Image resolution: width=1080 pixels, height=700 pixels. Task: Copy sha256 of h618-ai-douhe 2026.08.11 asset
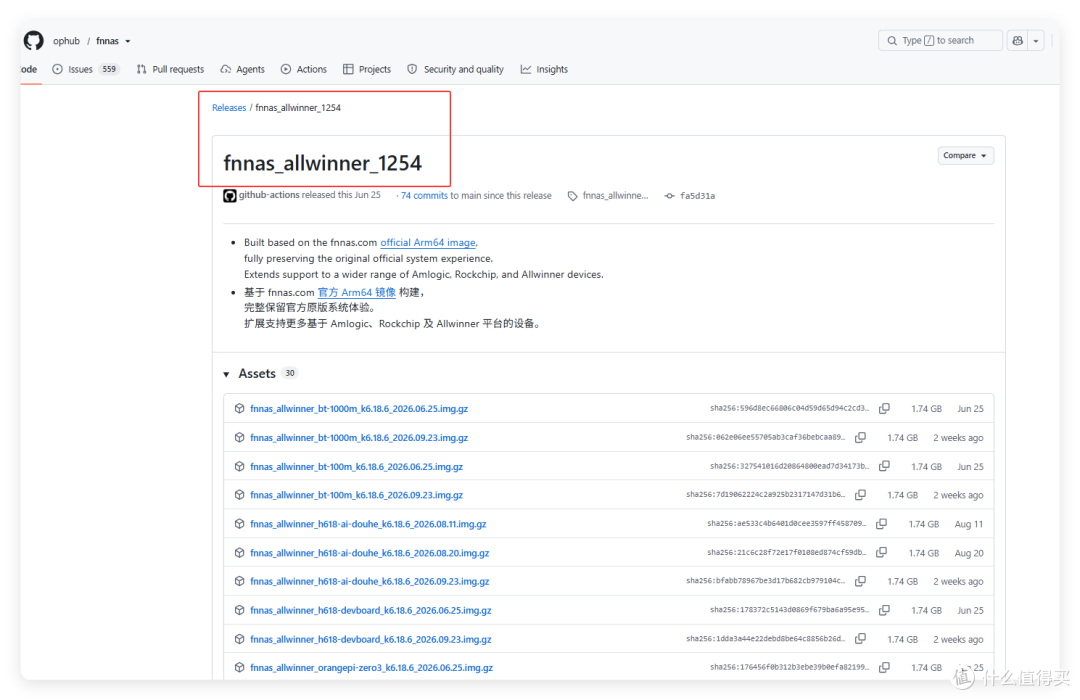tap(882, 524)
